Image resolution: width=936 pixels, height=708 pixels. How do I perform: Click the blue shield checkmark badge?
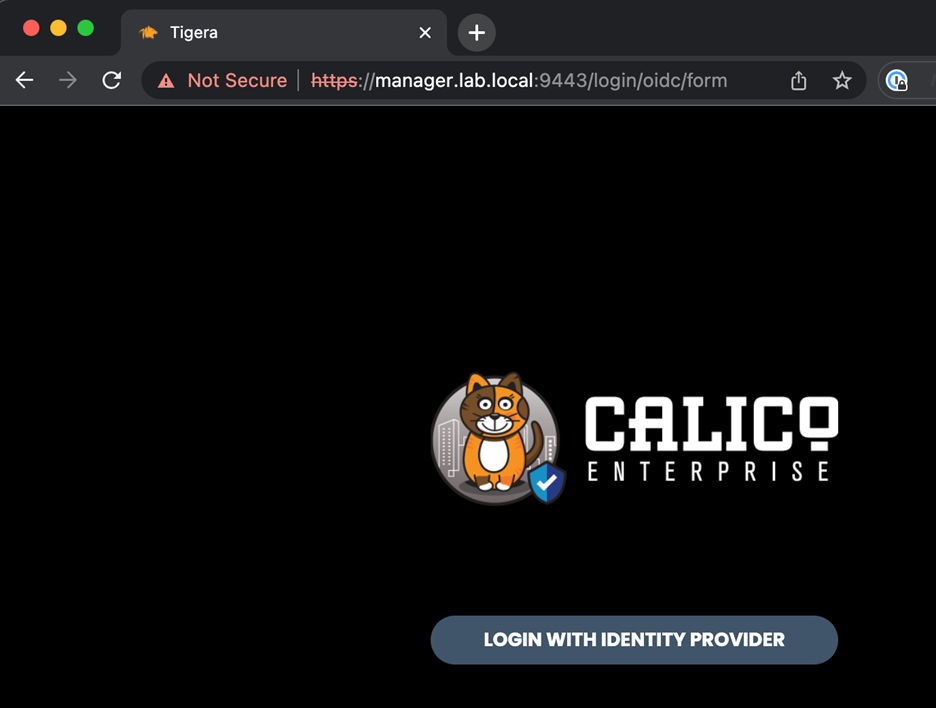tap(547, 483)
